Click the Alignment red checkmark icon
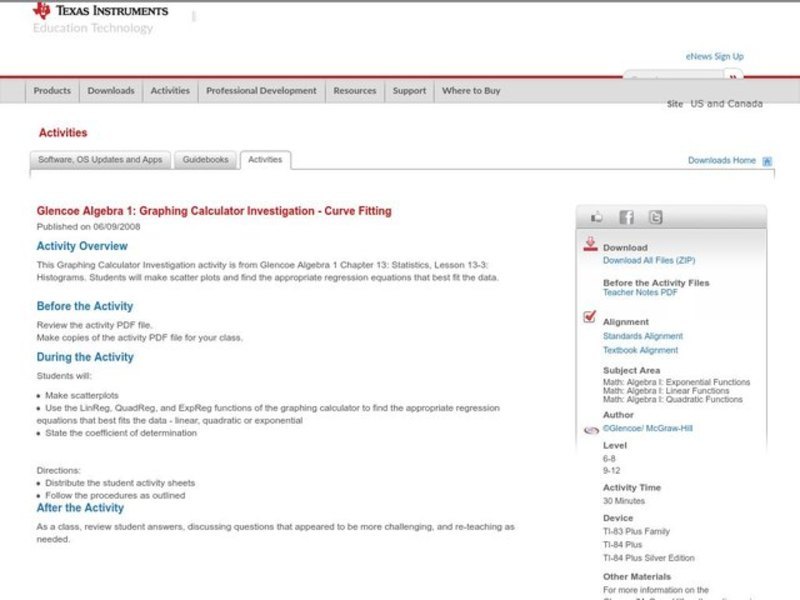This screenshot has height=600, width=800. click(590, 318)
